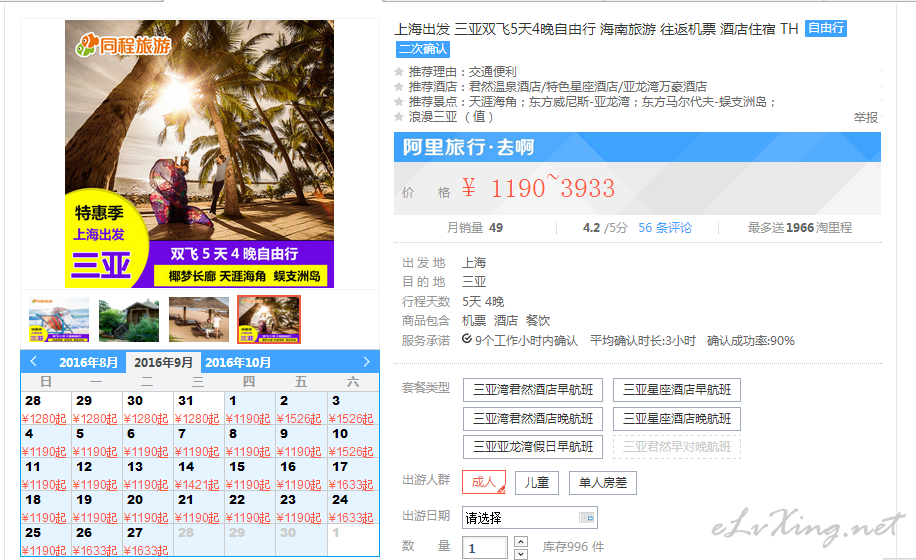This screenshot has height=560, width=916.
Task: Go to previous month in calendar
Action: 33,361
